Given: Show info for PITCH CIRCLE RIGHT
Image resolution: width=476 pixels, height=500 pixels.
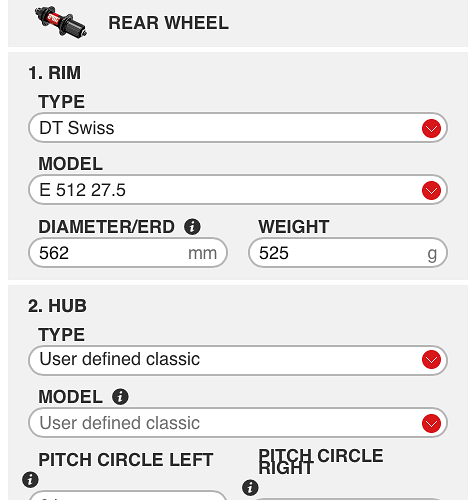Looking at the screenshot, I should [250, 488].
